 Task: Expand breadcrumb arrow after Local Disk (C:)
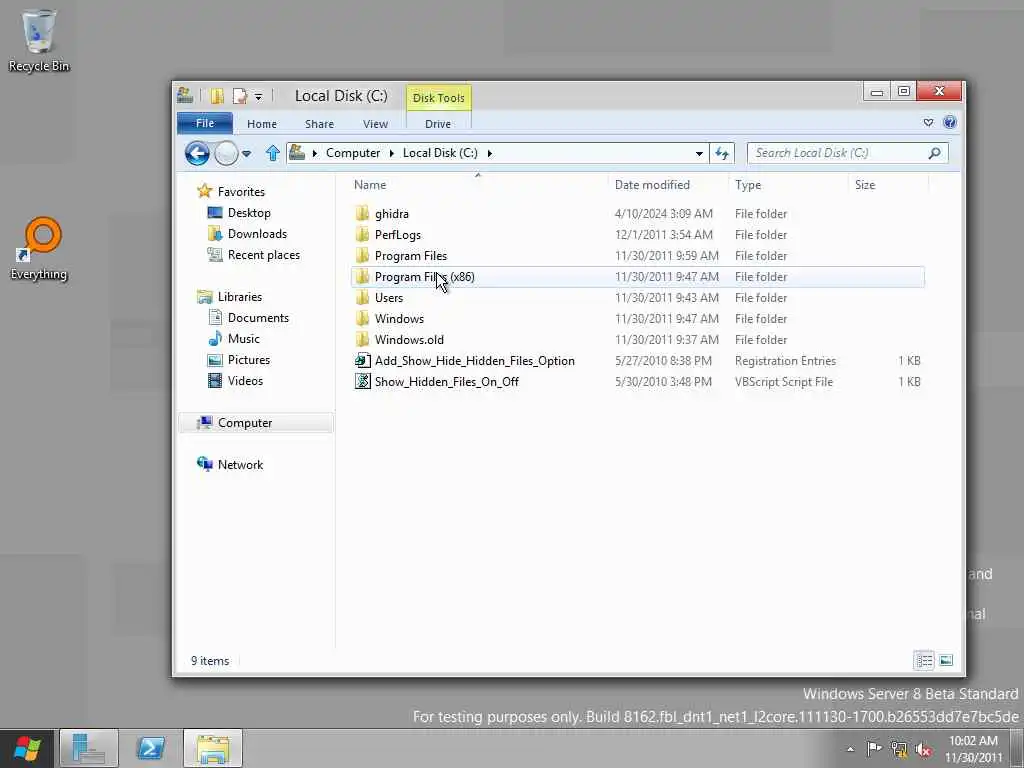point(490,153)
